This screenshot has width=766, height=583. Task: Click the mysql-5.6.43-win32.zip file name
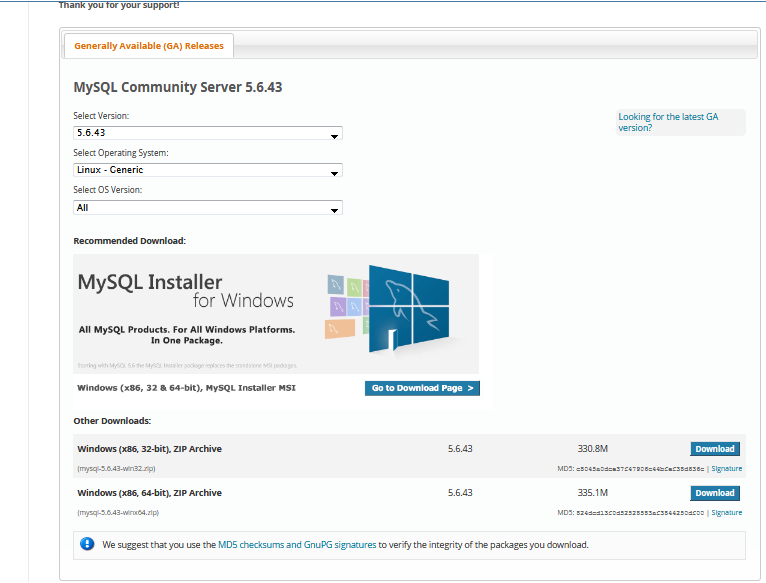(x=116, y=468)
